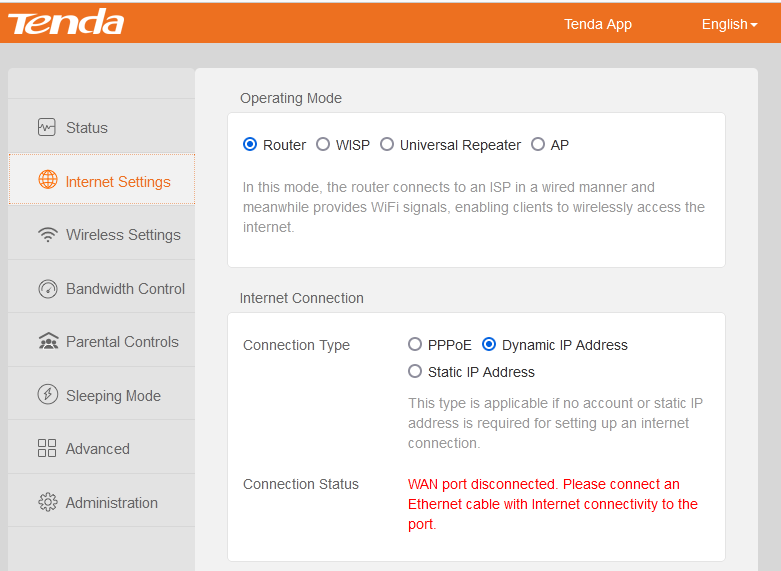Click the Advanced grid icon
The height and width of the screenshot is (571, 781).
[x=47, y=449]
